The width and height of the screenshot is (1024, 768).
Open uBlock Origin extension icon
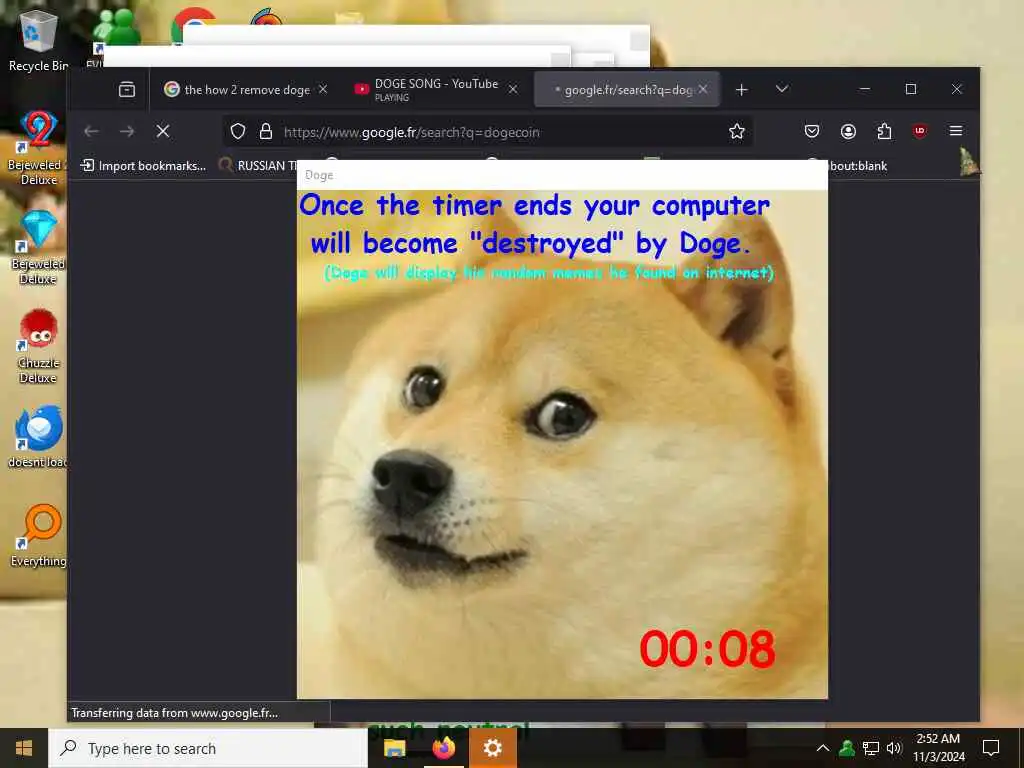[x=920, y=131]
